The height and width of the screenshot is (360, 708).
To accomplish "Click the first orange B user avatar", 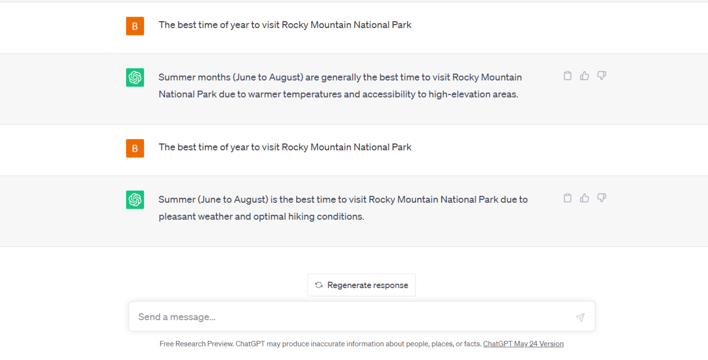I will tap(135, 26).
